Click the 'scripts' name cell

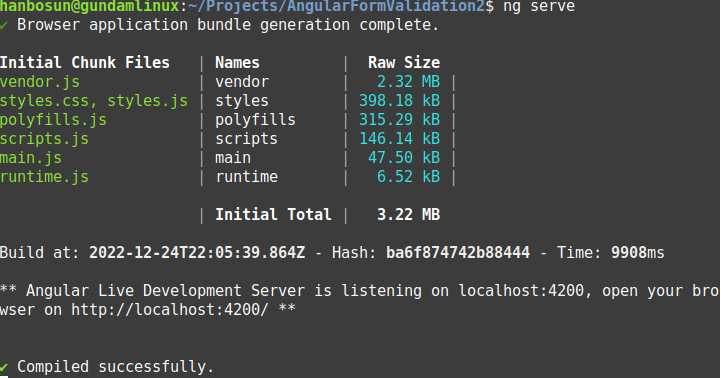pos(246,139)
